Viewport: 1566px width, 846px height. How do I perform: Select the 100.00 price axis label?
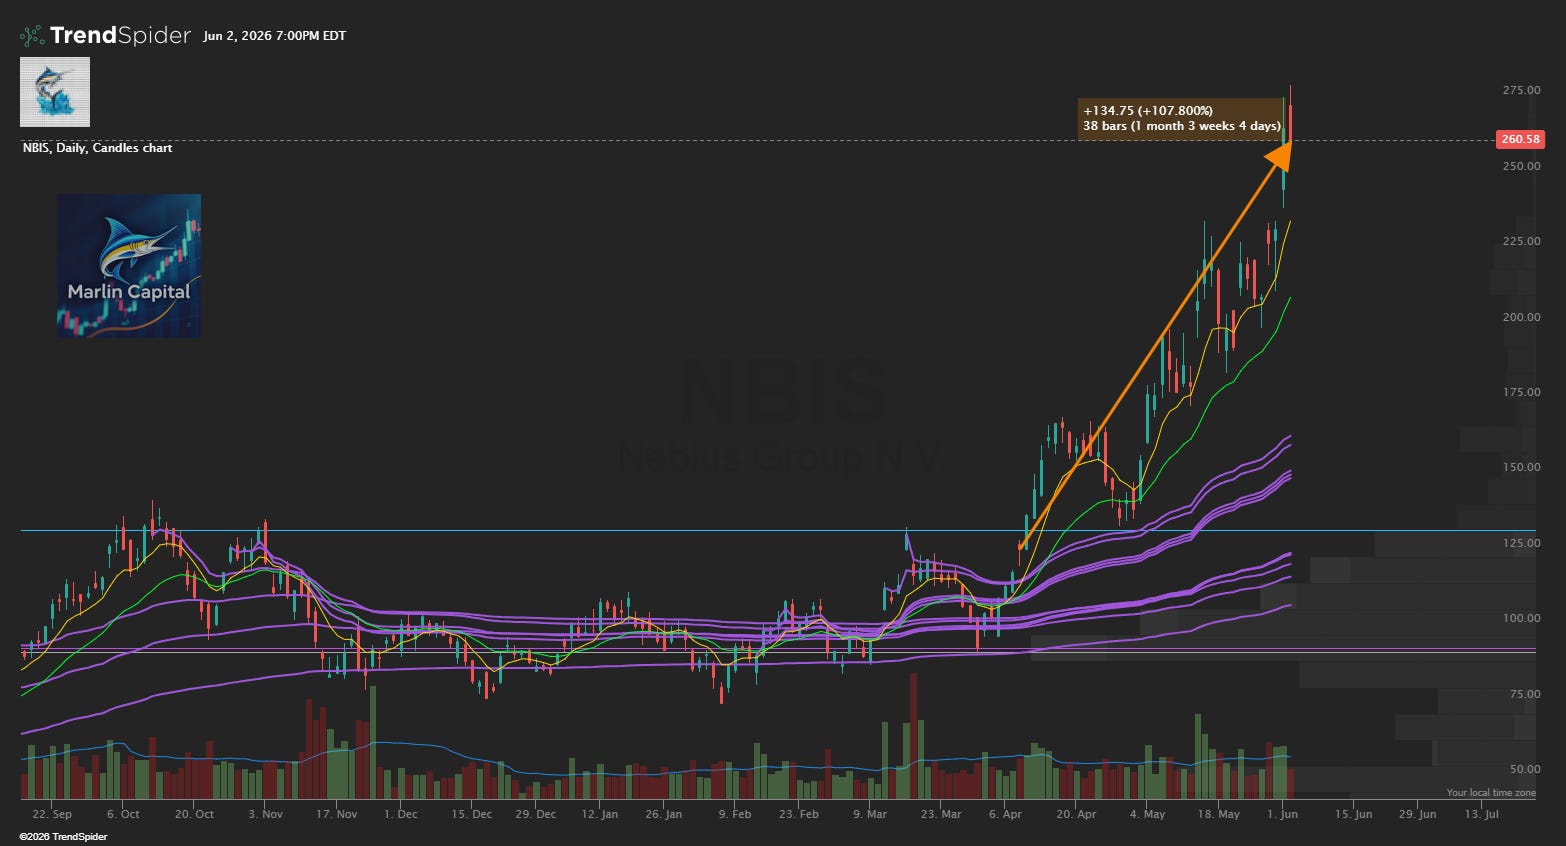coord(1521,618)
